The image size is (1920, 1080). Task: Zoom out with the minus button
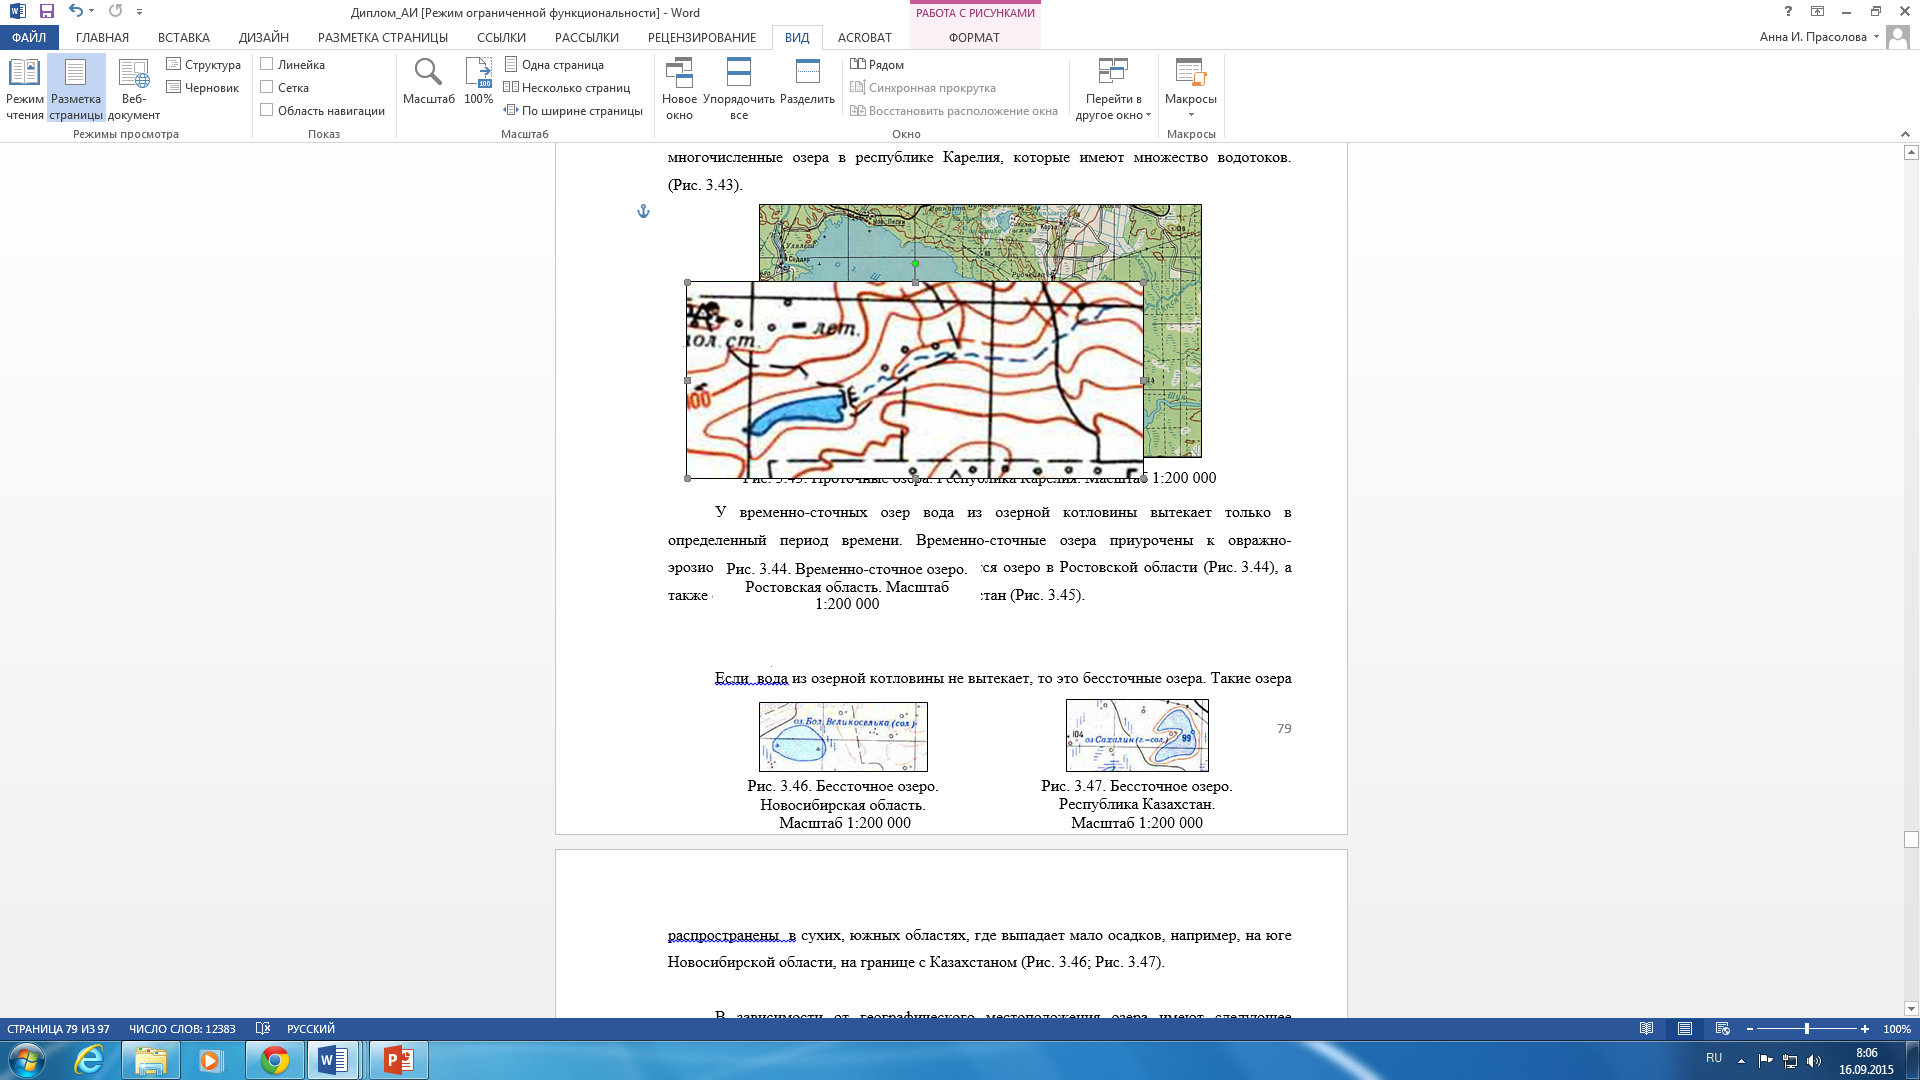click(x=1750, y=1029)
